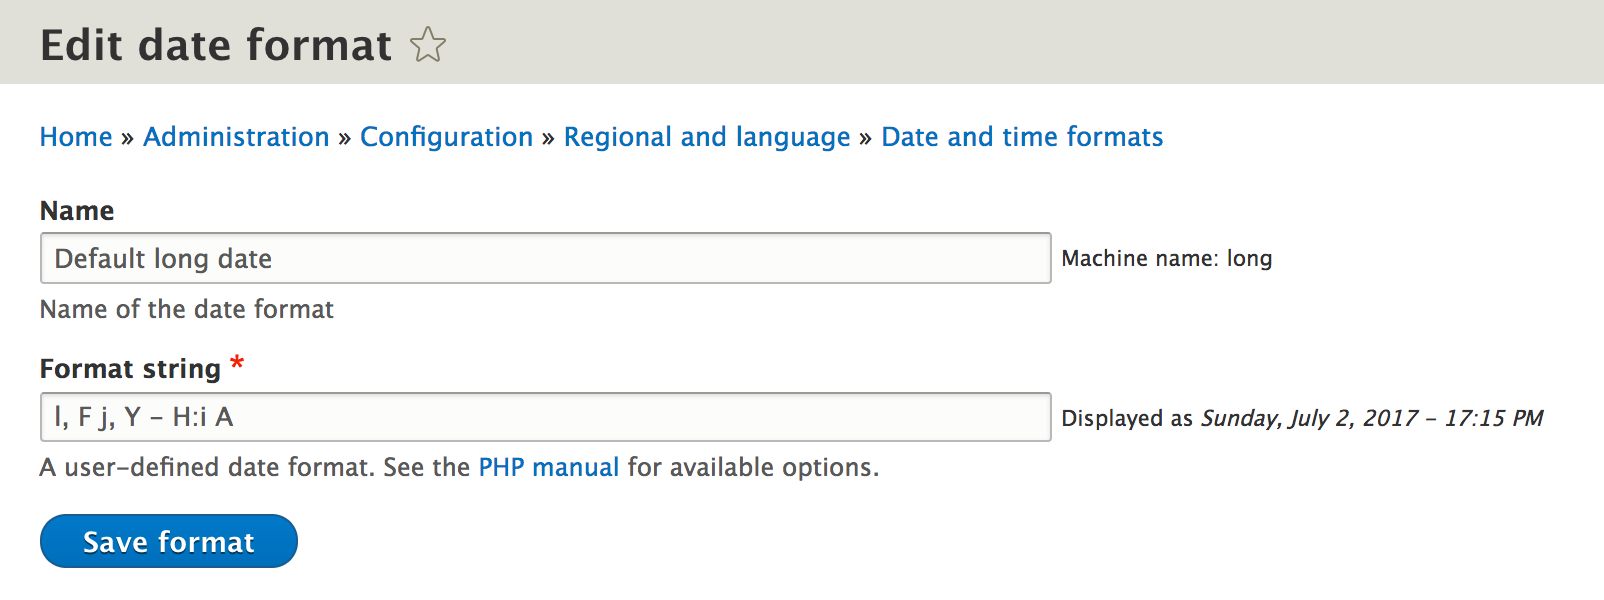This screenshot has height=600, width=1604.
Task: Open Regional and language breadcrumb
Action: (x=706, y=137)
